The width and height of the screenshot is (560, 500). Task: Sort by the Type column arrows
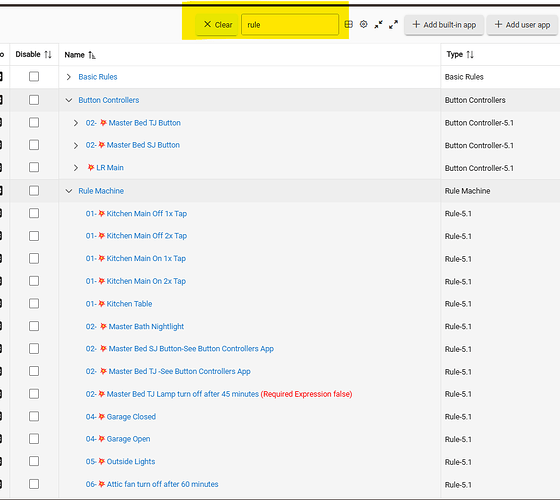(x=470, y=55)
